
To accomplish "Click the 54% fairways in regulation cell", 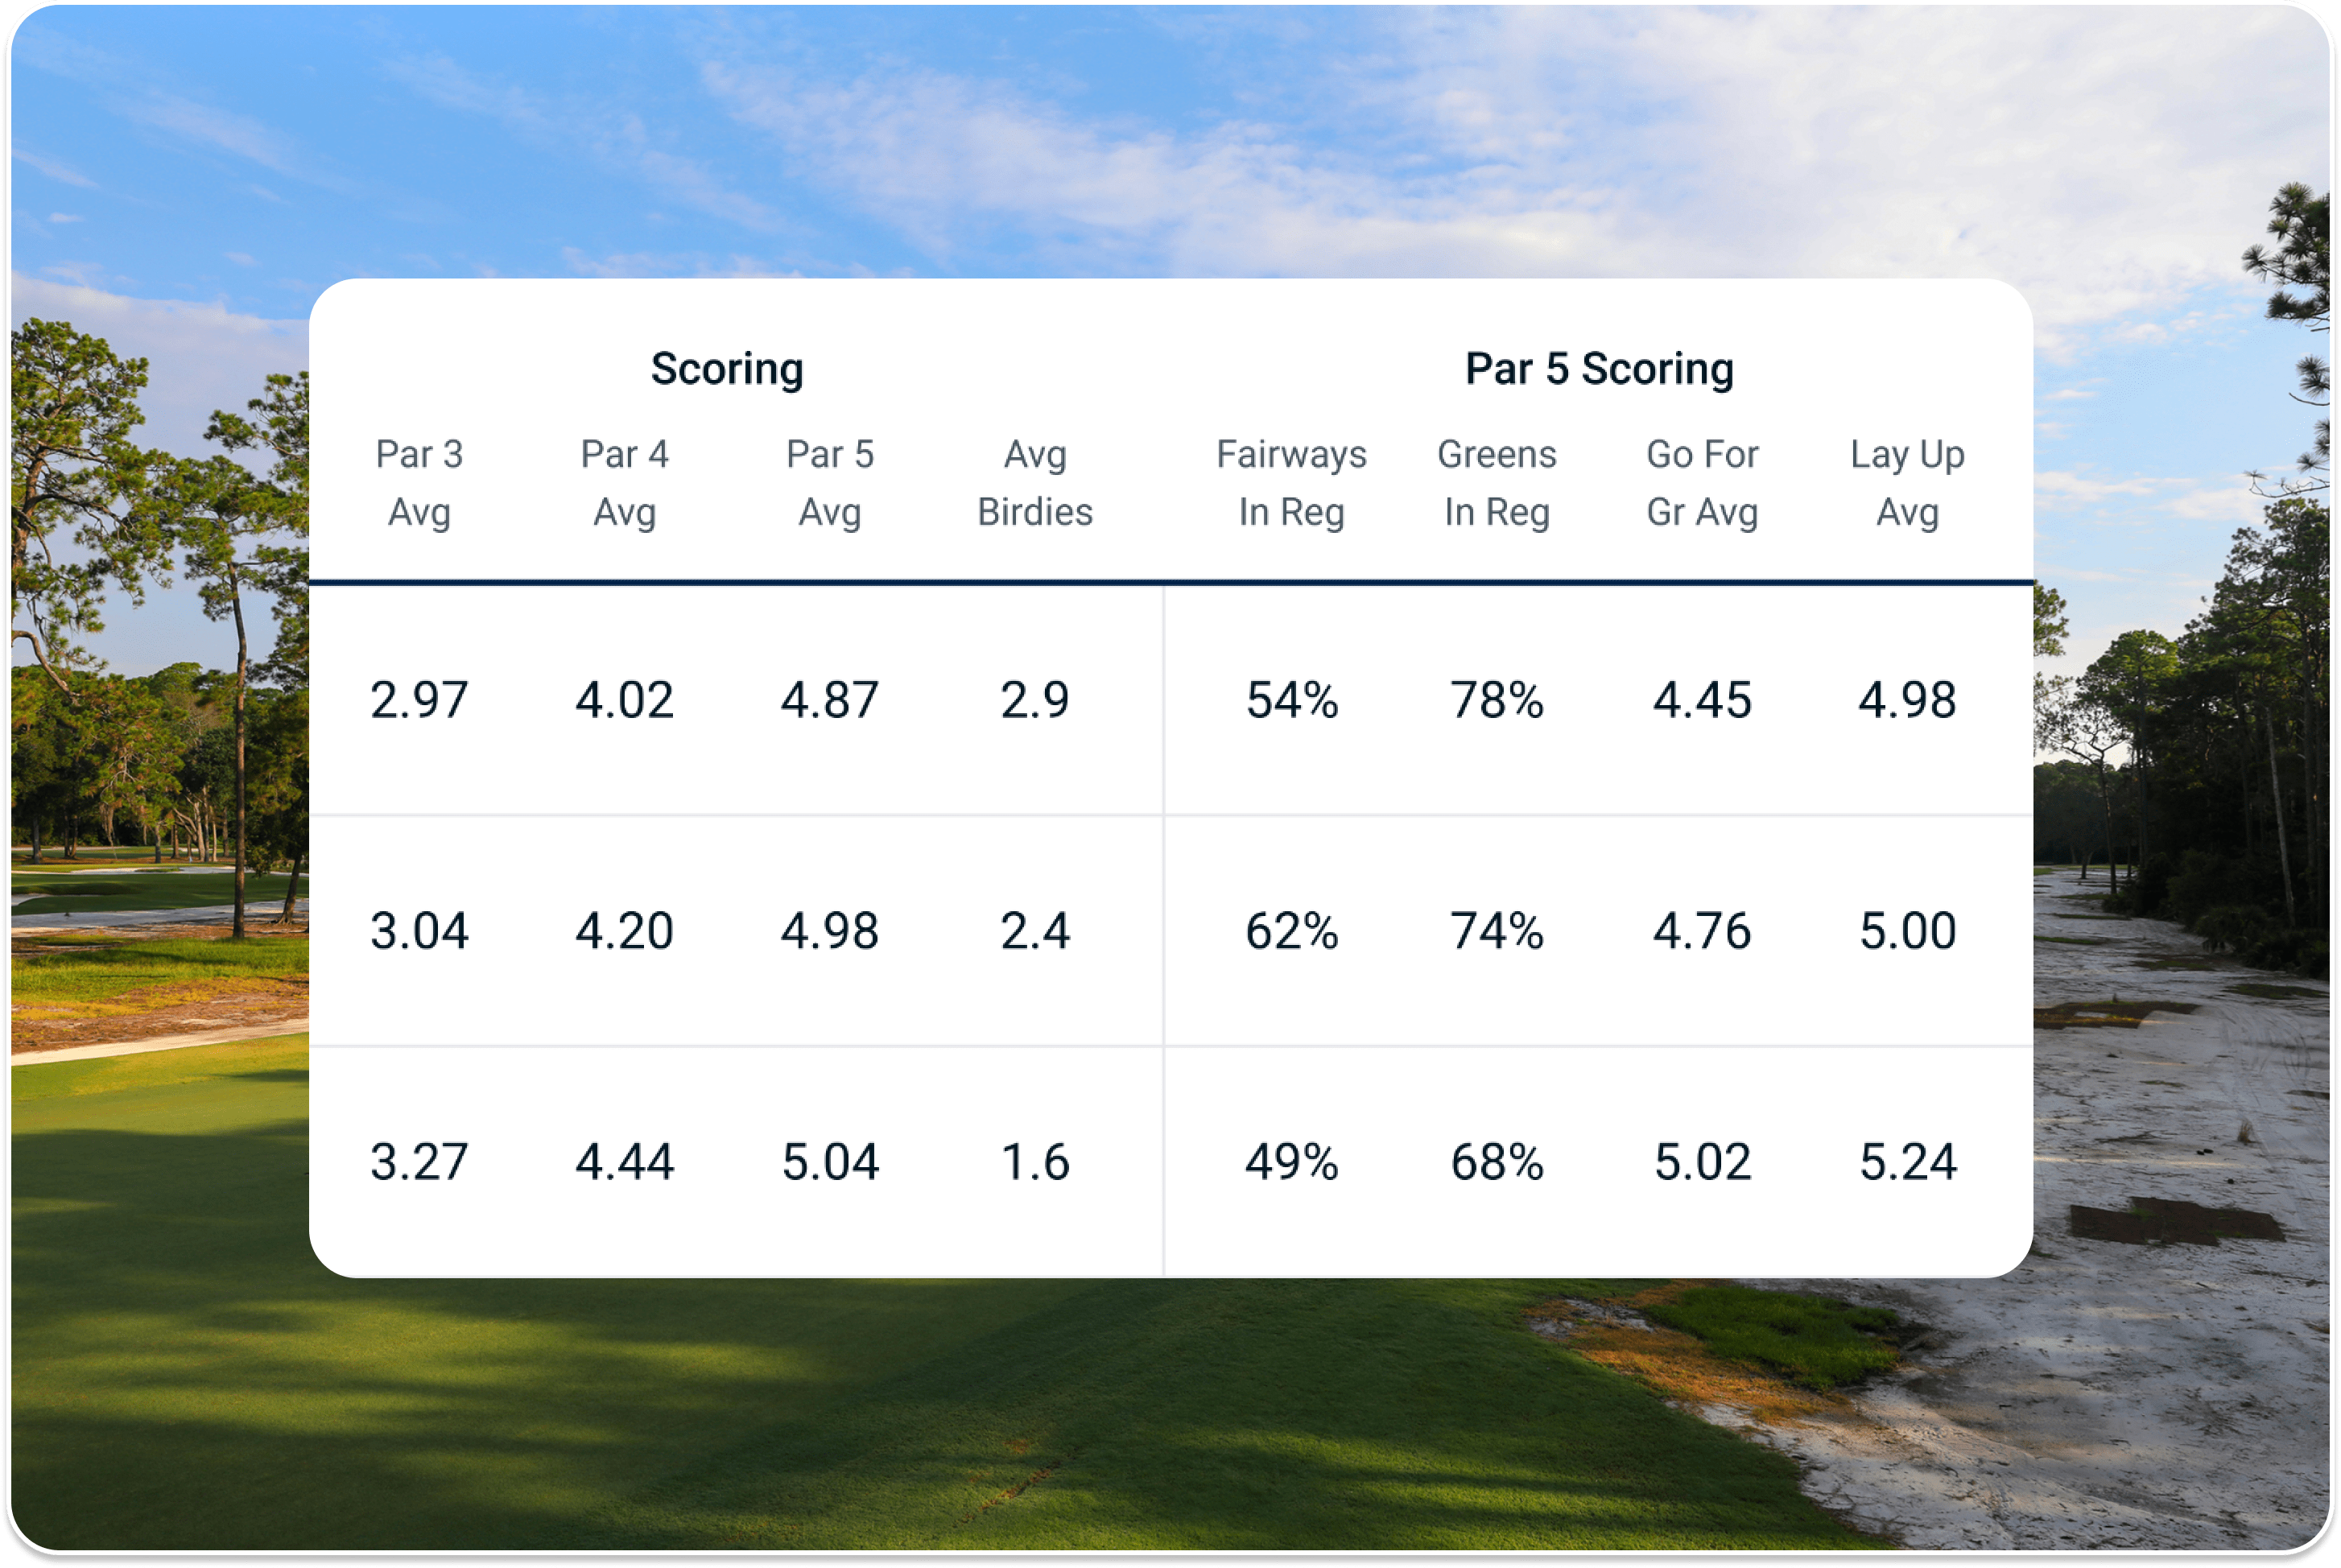I will pos(1291,700).
